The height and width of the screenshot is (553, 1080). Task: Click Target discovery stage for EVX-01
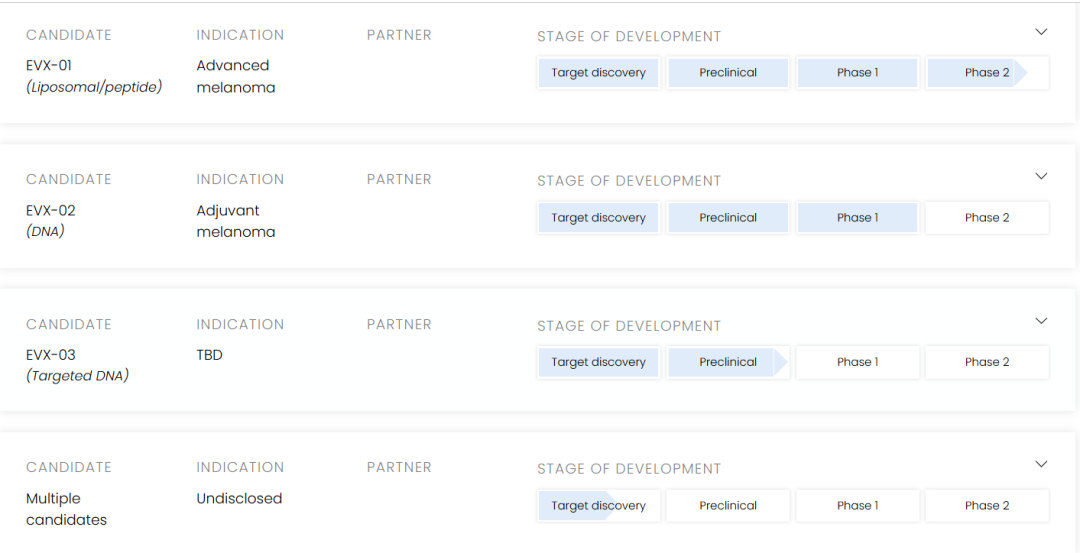click(599, 73)
